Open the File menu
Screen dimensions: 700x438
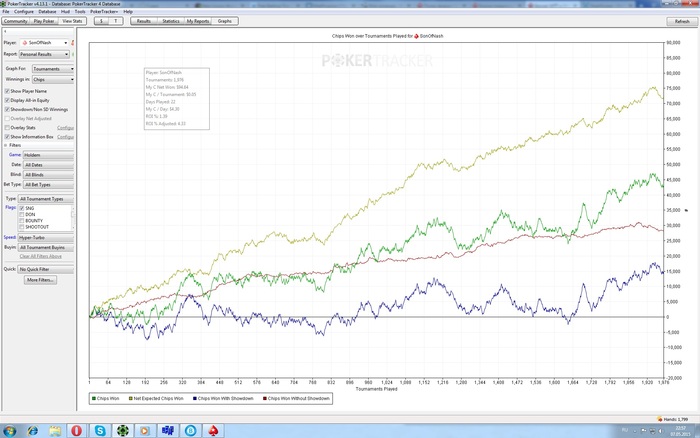pyautogui.click(x=5, y=12)
